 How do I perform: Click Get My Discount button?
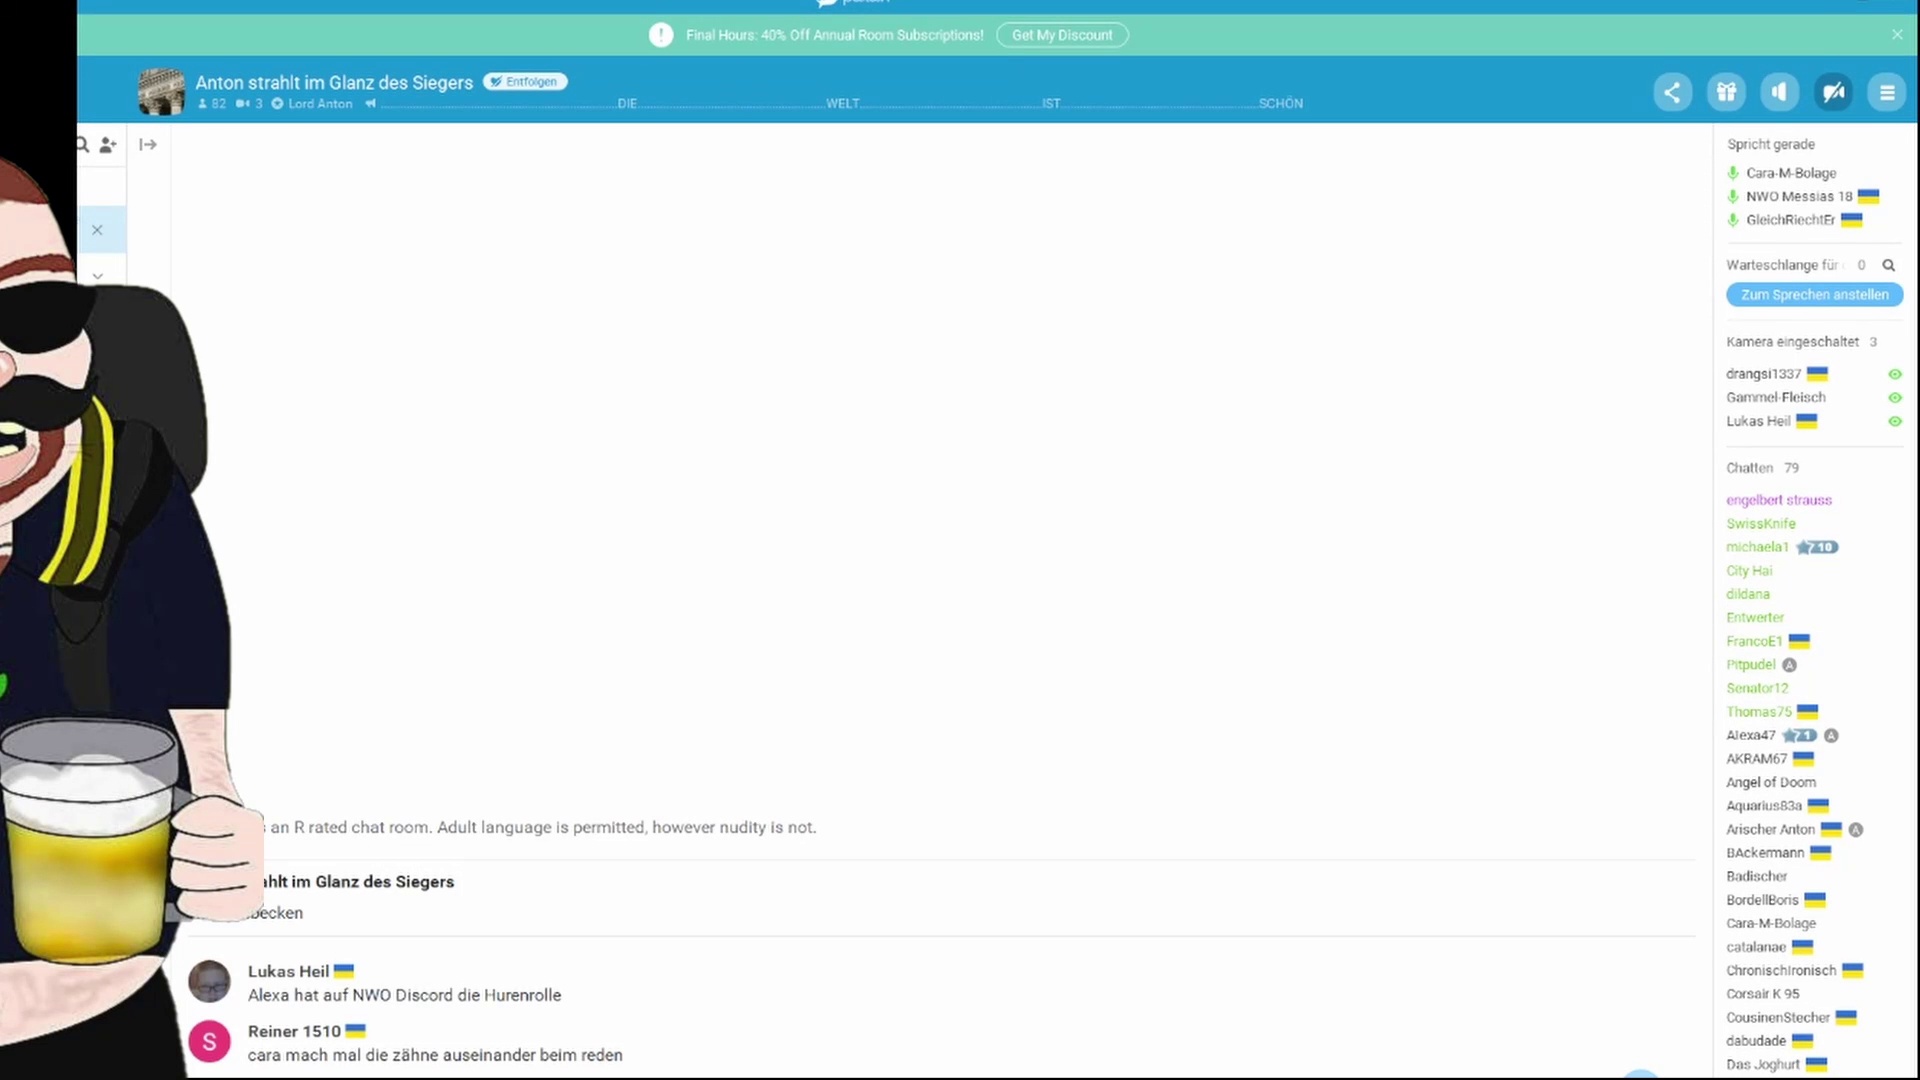tap(1061, 35)
